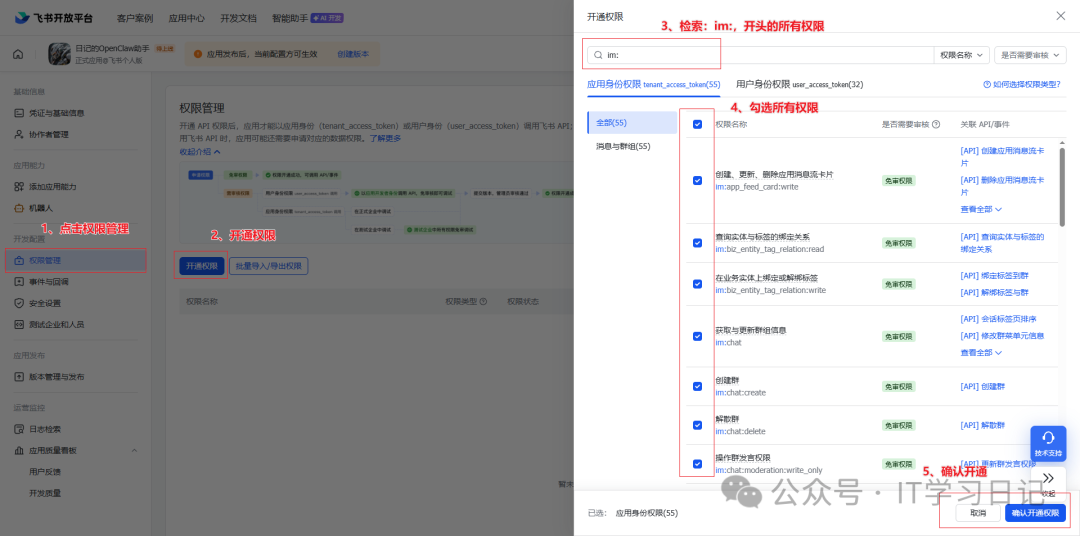Uncheck the im:biz_entity_tag_relation:write permission
1080x536 pixels.
(x=697, y=283)
